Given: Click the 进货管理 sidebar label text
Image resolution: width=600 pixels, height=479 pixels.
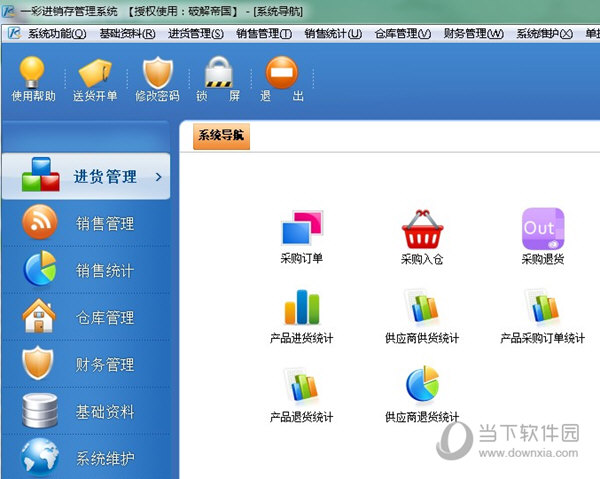Looking at the screenshot, I should click(105, 177).
